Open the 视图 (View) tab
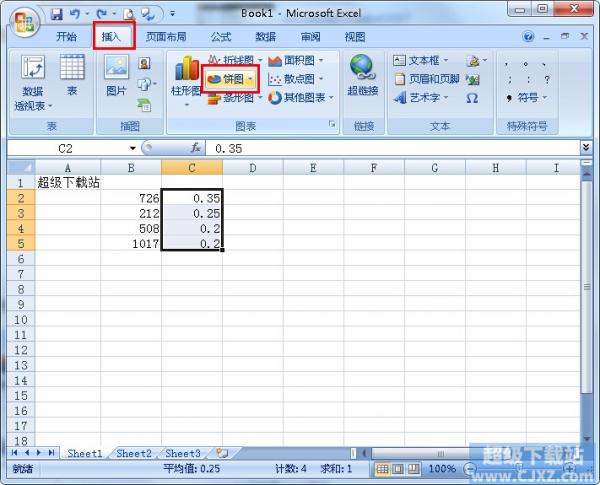 355,37
